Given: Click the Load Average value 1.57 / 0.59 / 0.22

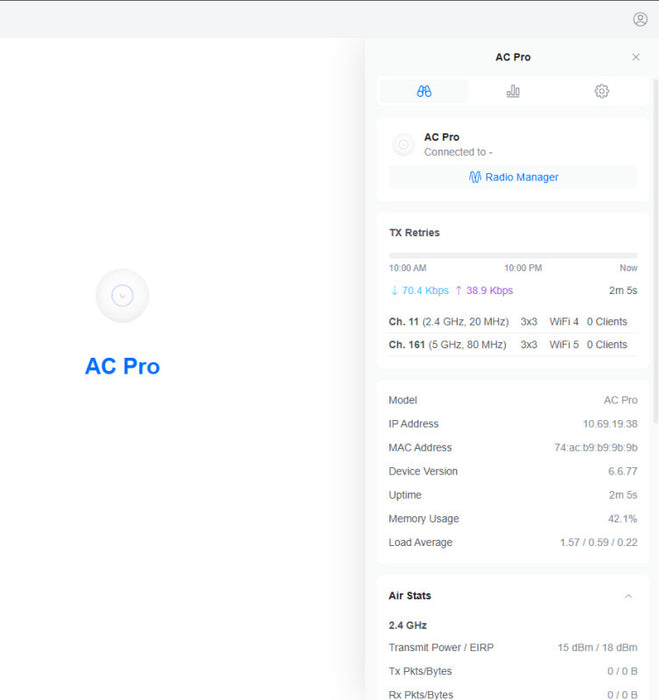Looking at the screenshot, I should tap(598, 542).
